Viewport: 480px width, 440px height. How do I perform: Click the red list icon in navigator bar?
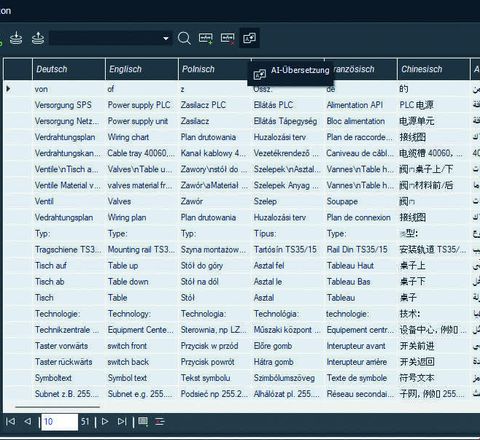click(x=160, y=422)
